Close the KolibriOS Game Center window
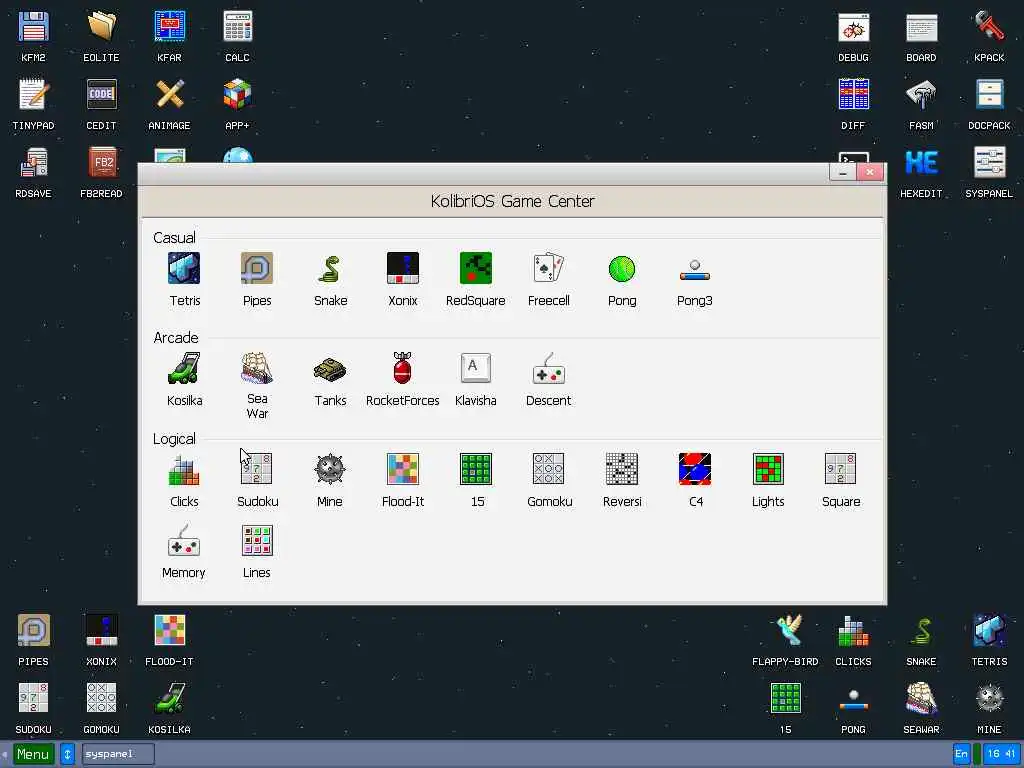The width and height of the screenshot is (1024, 768). pos(870,172)
